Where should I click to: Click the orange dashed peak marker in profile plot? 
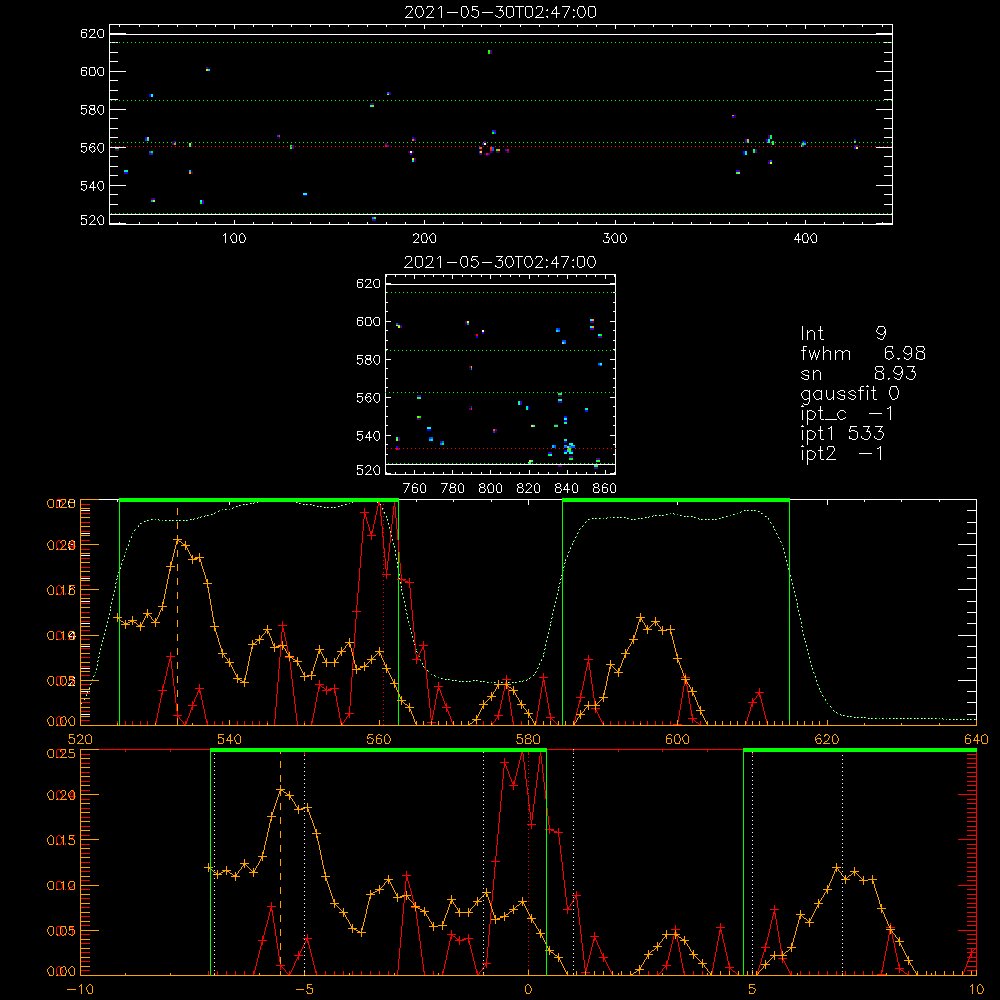(177, 615)
